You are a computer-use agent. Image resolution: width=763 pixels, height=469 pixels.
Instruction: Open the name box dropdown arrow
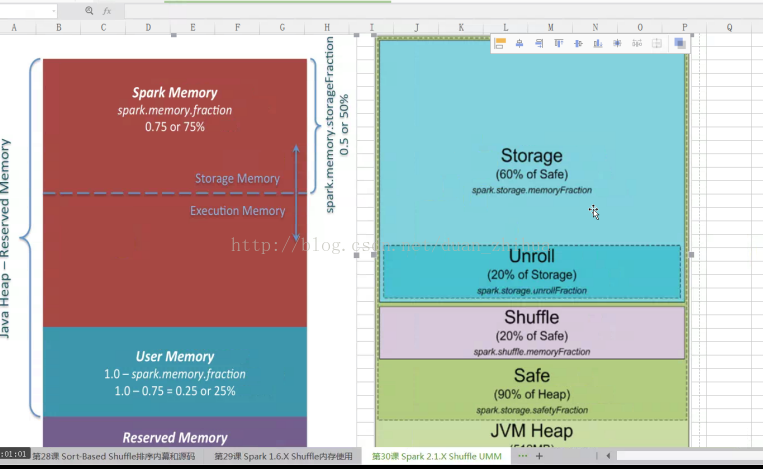[x=53, y=11]
